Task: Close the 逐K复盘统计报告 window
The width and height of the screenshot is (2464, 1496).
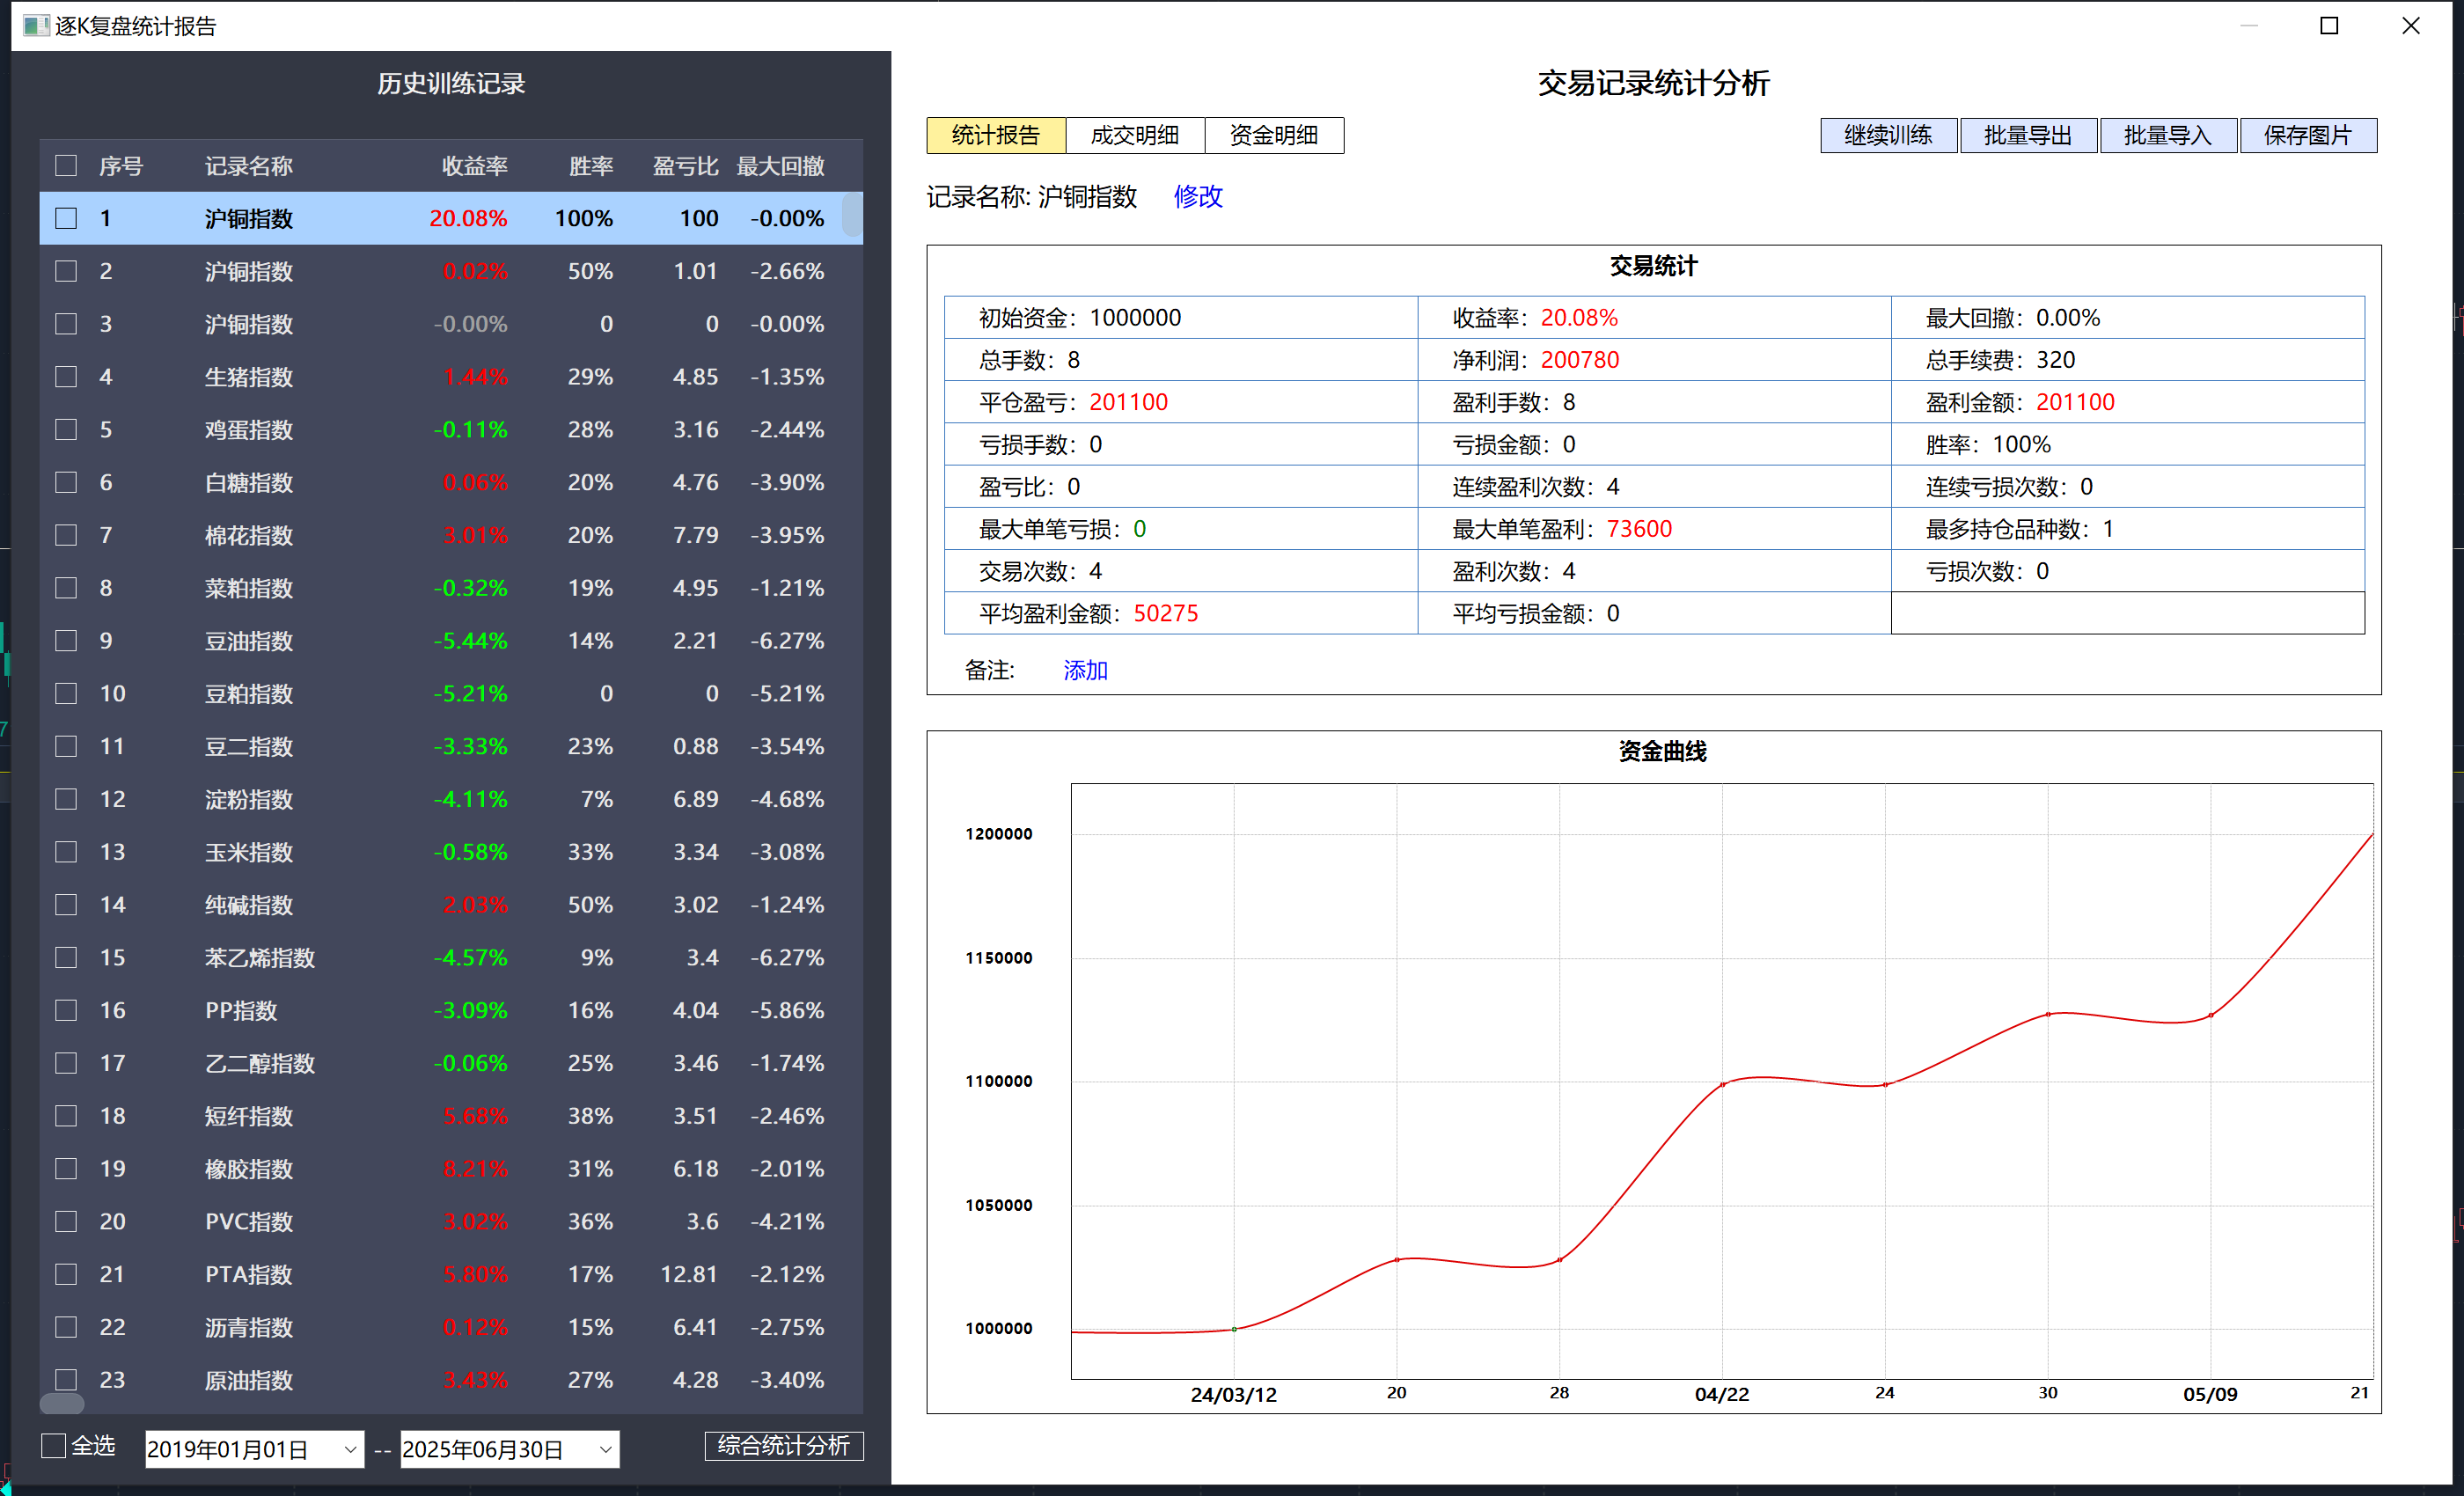Action: click(2411, 26)
